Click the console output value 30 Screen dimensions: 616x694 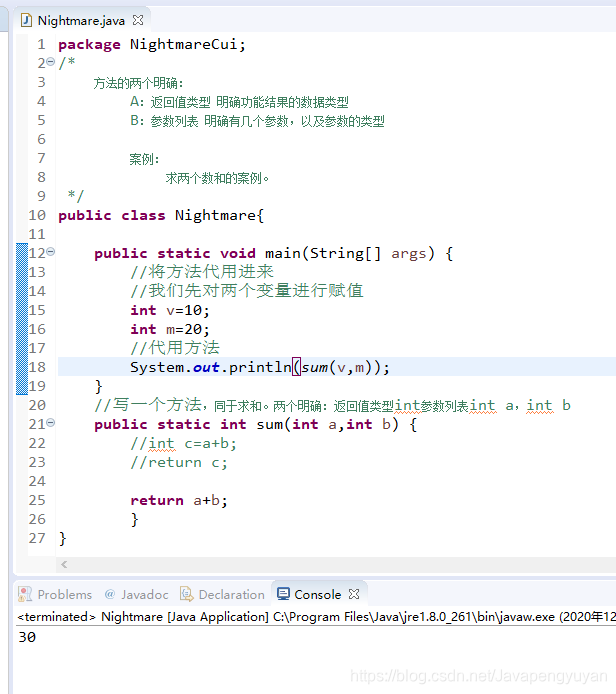tap(27, 637)
